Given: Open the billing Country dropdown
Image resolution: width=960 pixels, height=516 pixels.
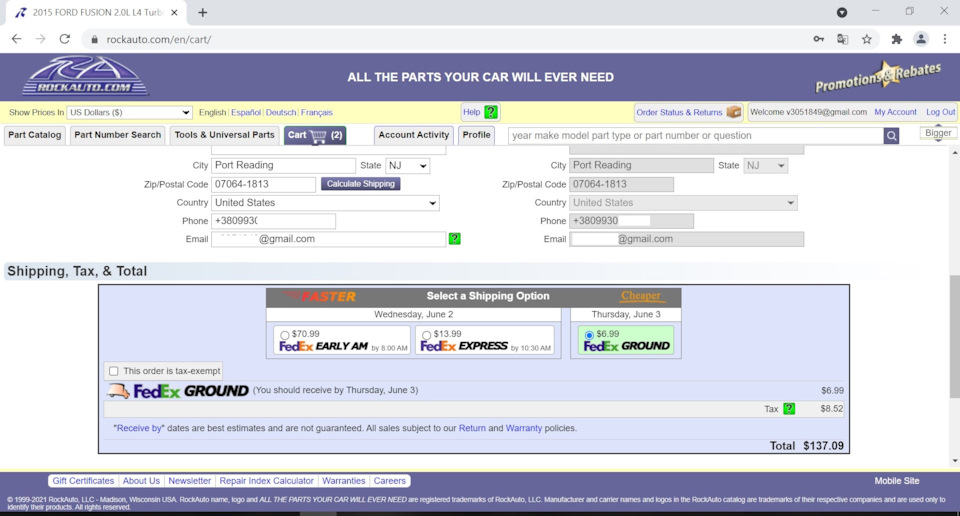Looking at the screenshot, I should click(x=683, y=203).
